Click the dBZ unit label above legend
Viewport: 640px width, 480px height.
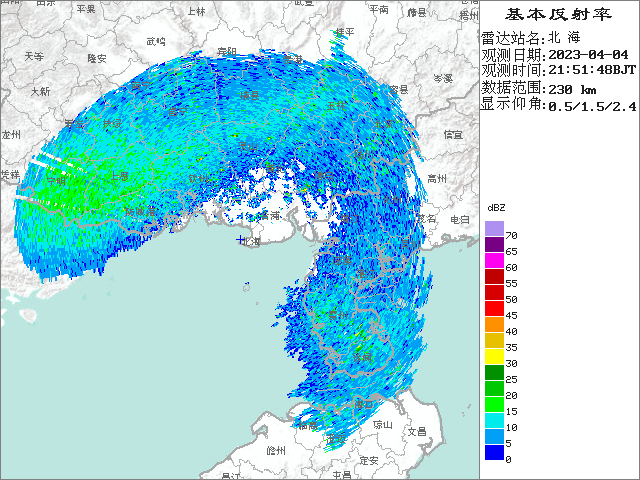pos(496,208)
